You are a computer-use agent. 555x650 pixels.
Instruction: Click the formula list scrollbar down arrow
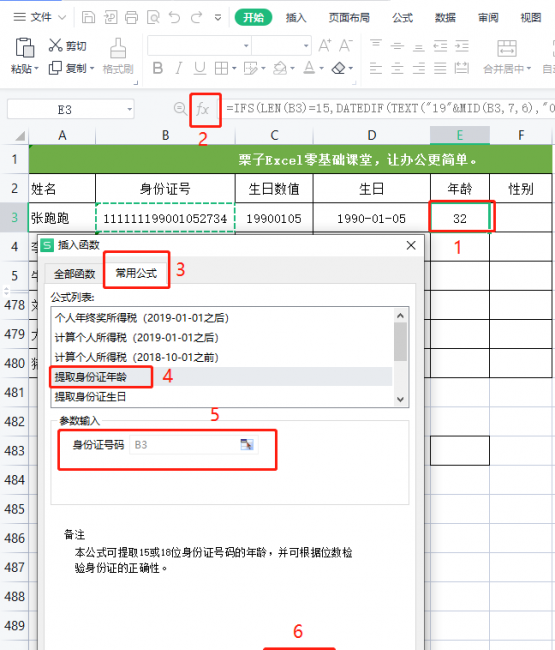point(400,399)
